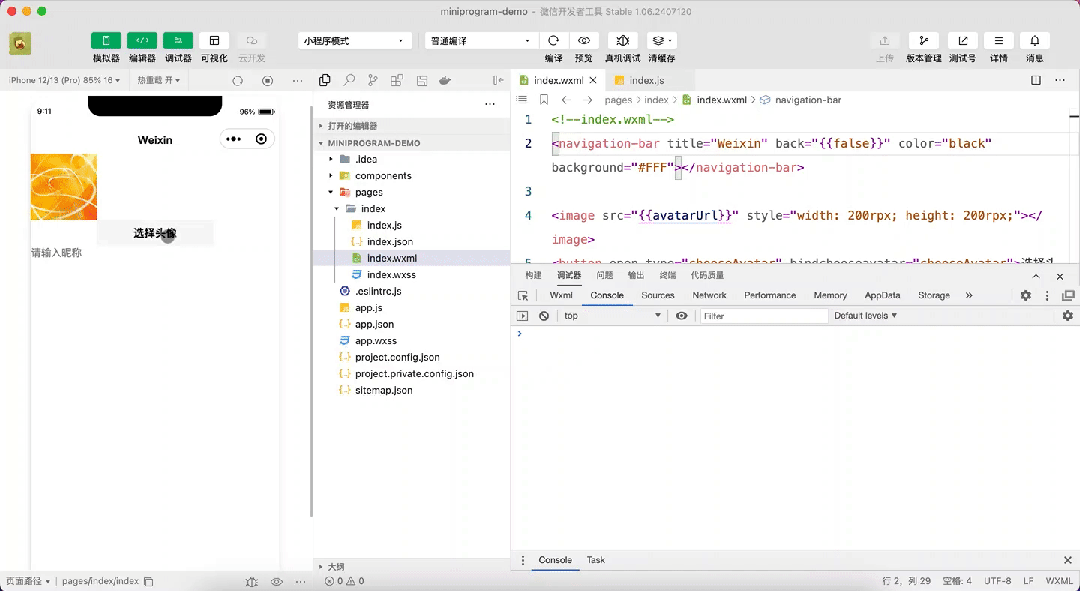Viewport: 1080px width, 591px height.
Task: Open the hot reload dropdown
Action: [158, 81]
